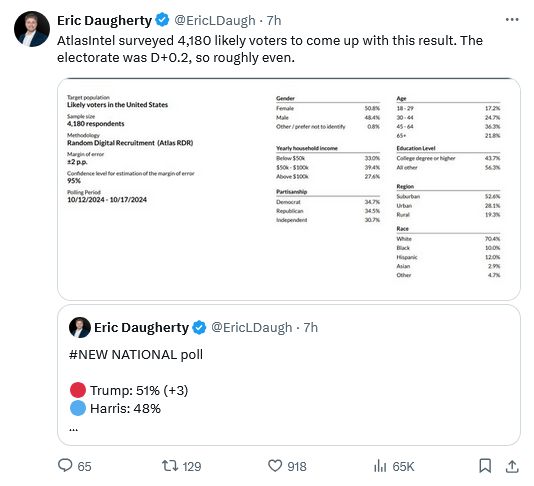Expand quoted tweet at the ellipsis
The height and width of the screenshot is (486, 534).
click(74, 429)
